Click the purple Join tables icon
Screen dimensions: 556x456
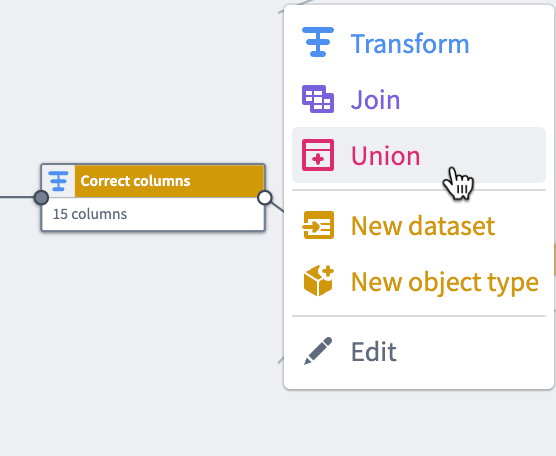tap(318, 99)
